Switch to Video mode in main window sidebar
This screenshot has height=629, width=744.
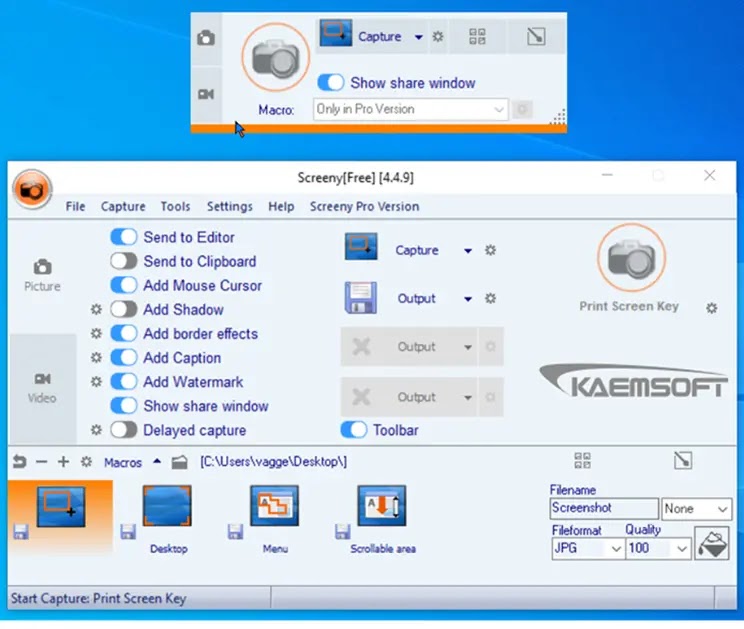click(x=42, y=388)
